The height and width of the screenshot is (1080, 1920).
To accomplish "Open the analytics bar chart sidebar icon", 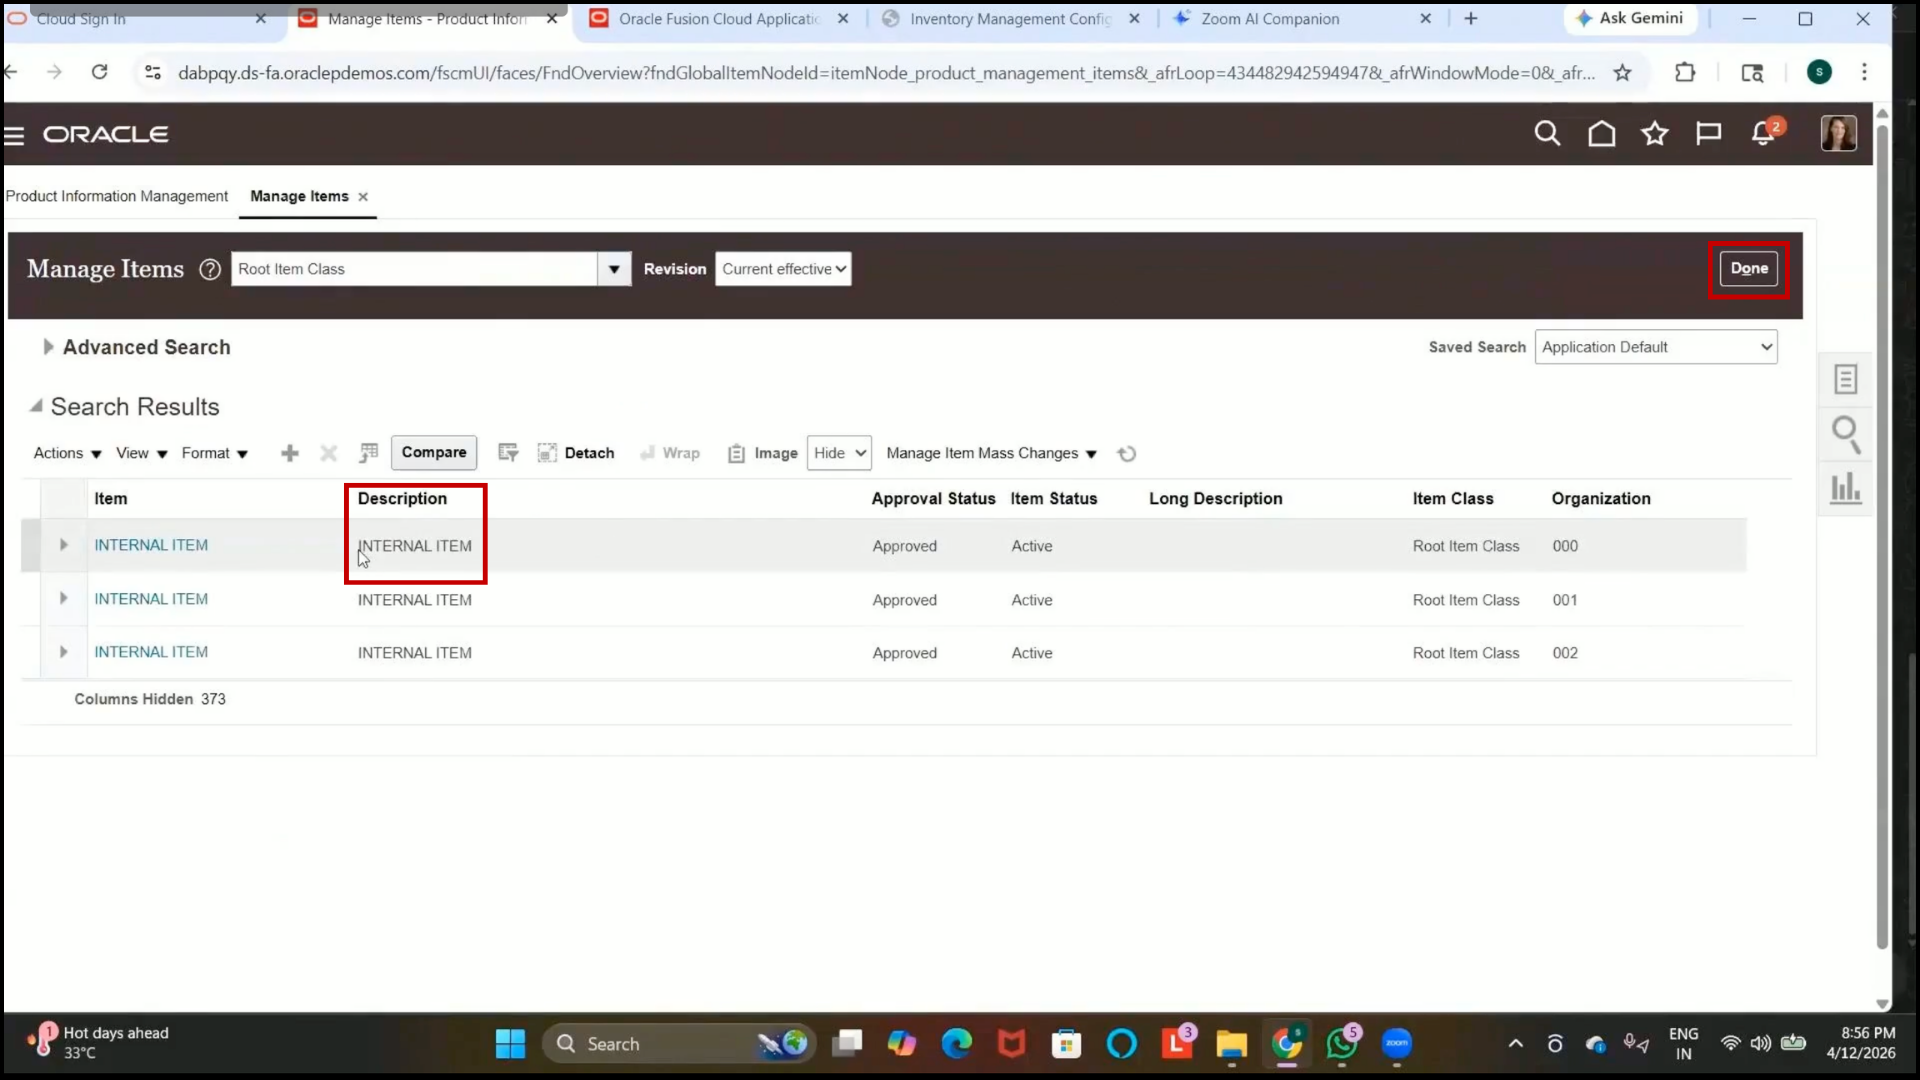I will tap(1845, 489).
